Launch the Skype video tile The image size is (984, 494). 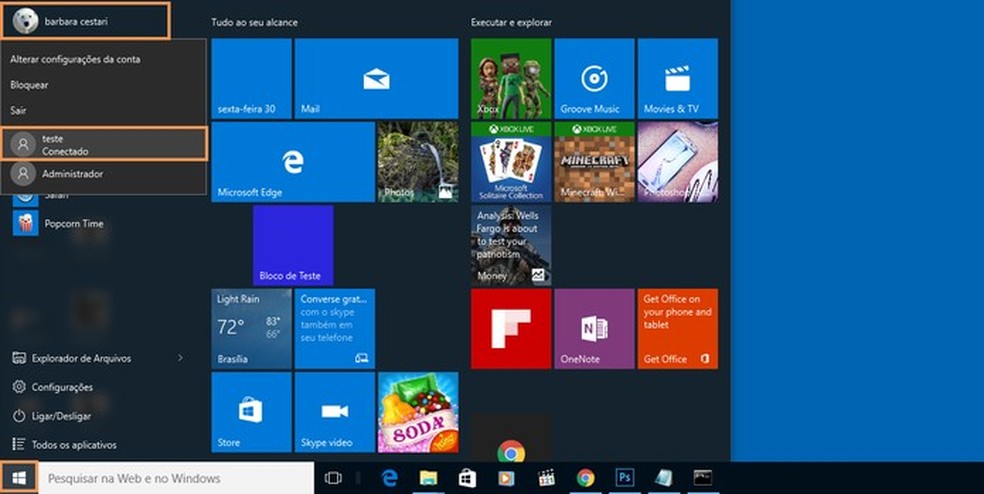click(335, 412)
